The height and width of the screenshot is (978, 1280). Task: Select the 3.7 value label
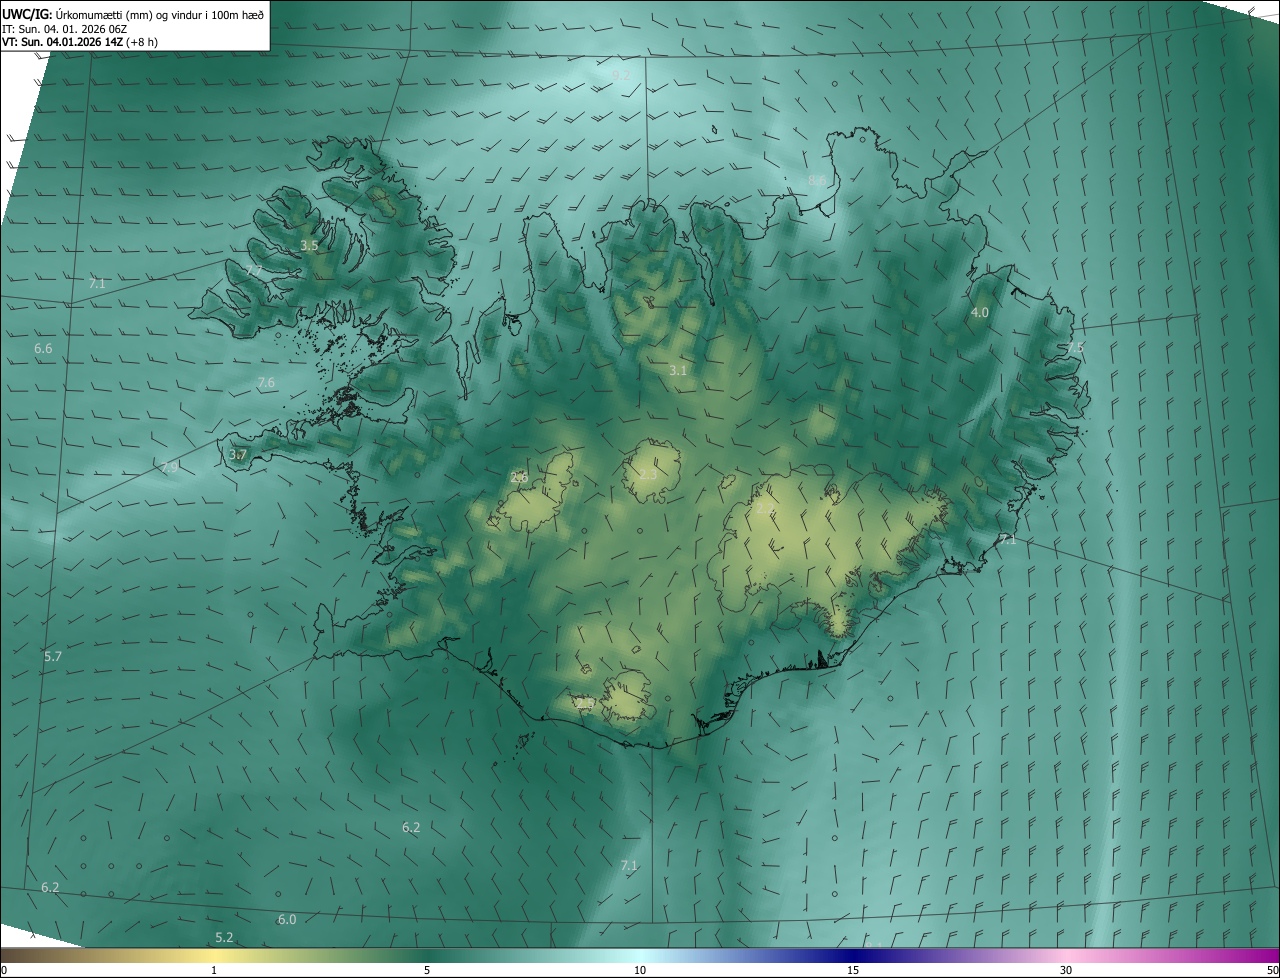tap(237, 454)
